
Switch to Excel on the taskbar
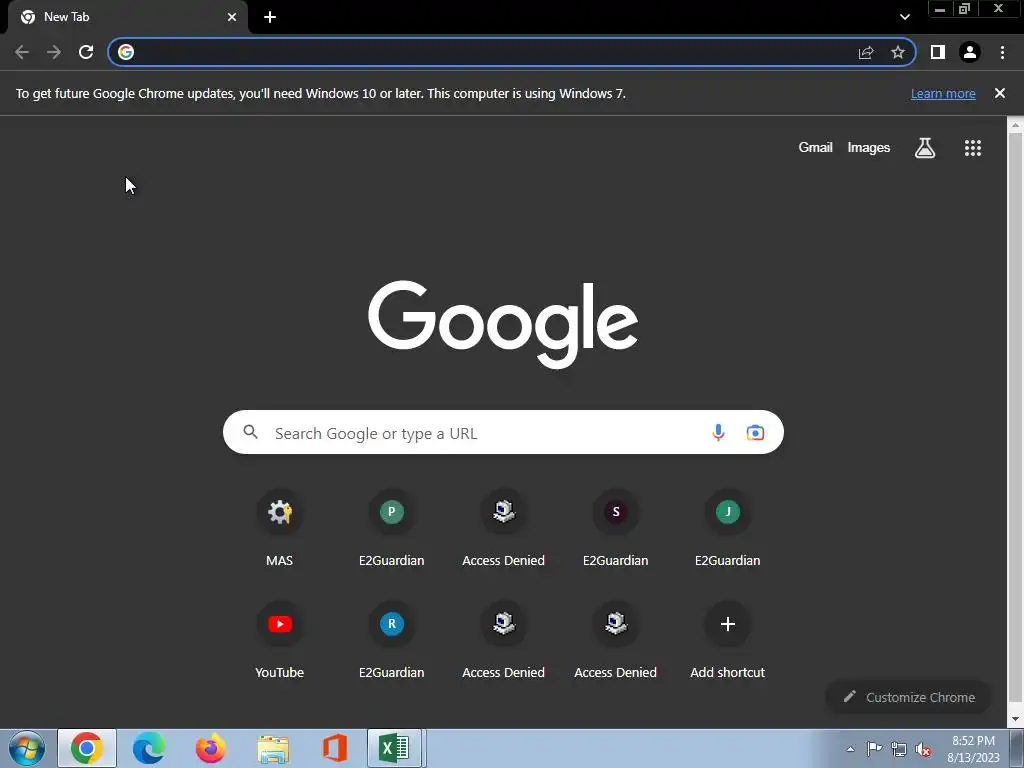coord(395,748)
